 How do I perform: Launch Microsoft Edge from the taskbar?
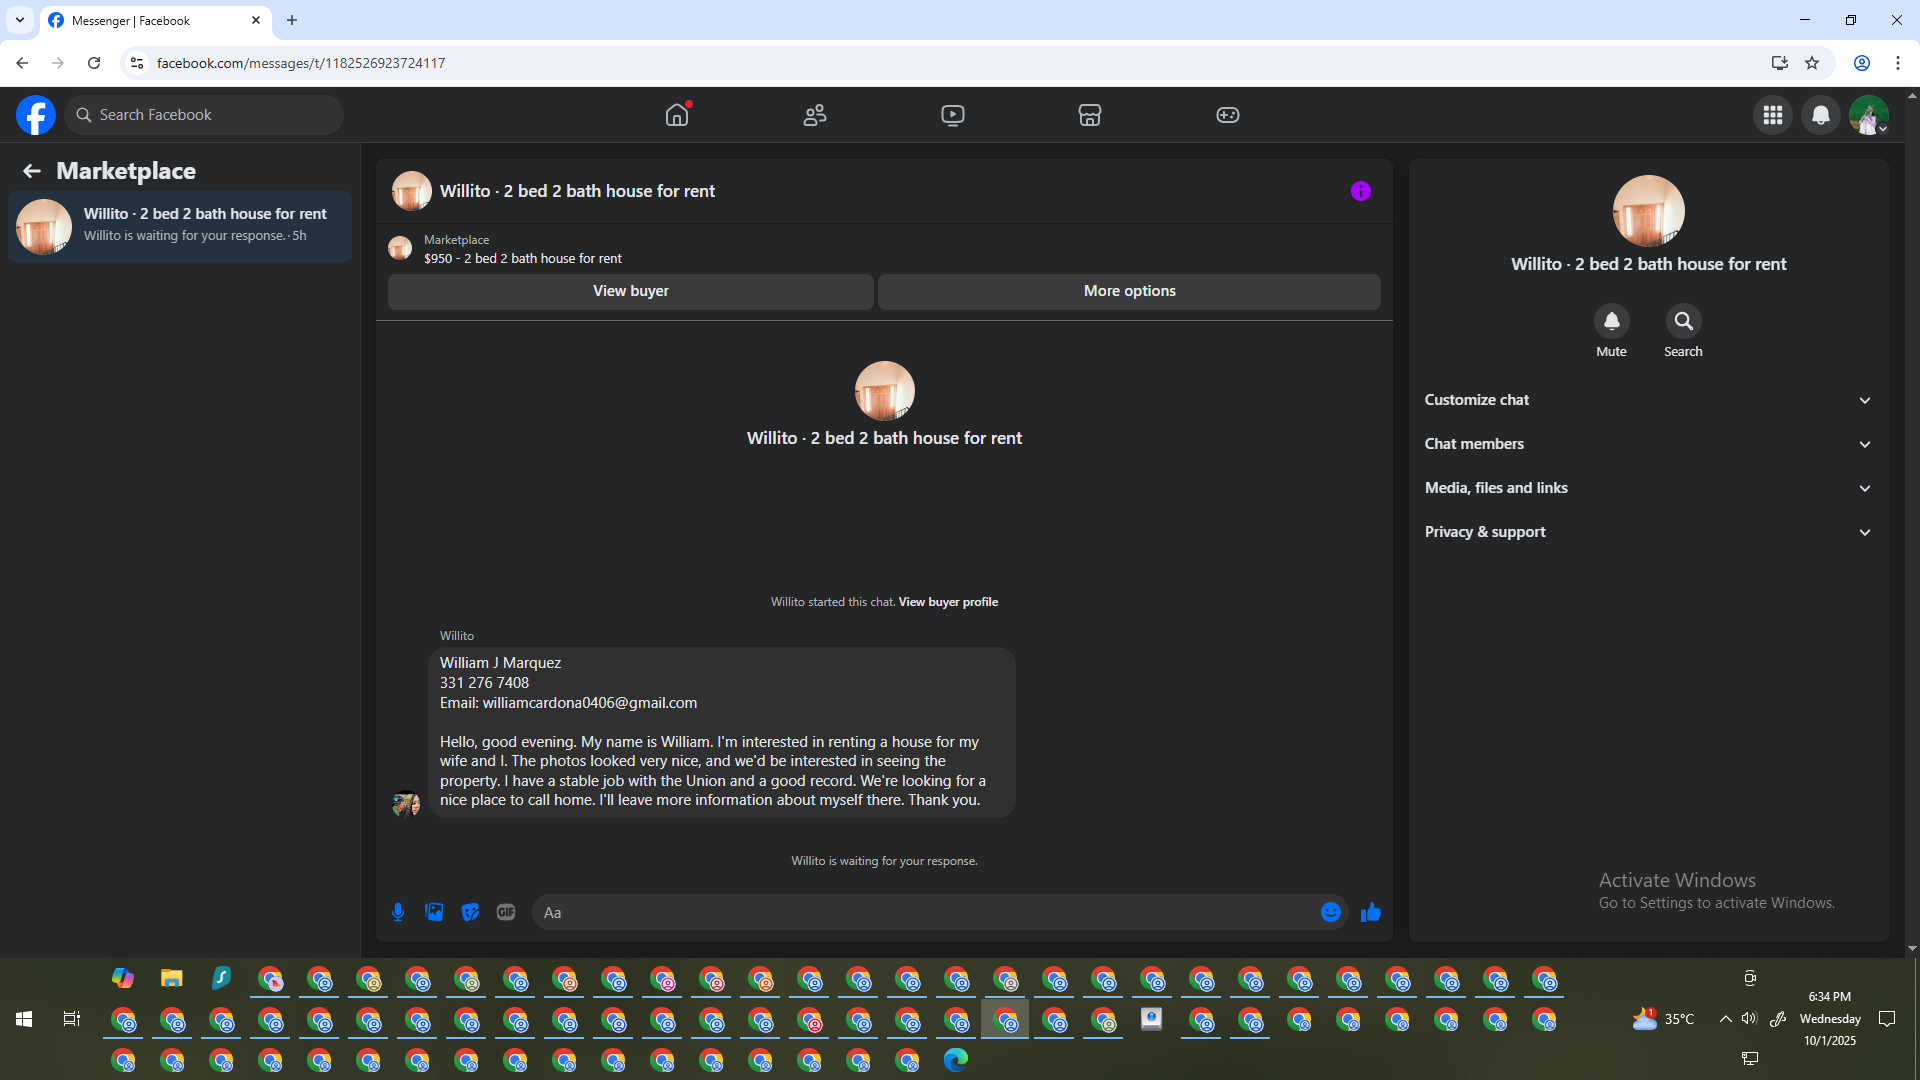(956, 1060)
